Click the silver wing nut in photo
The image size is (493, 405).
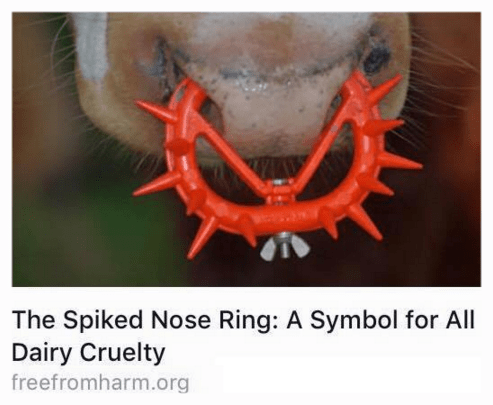285,249
